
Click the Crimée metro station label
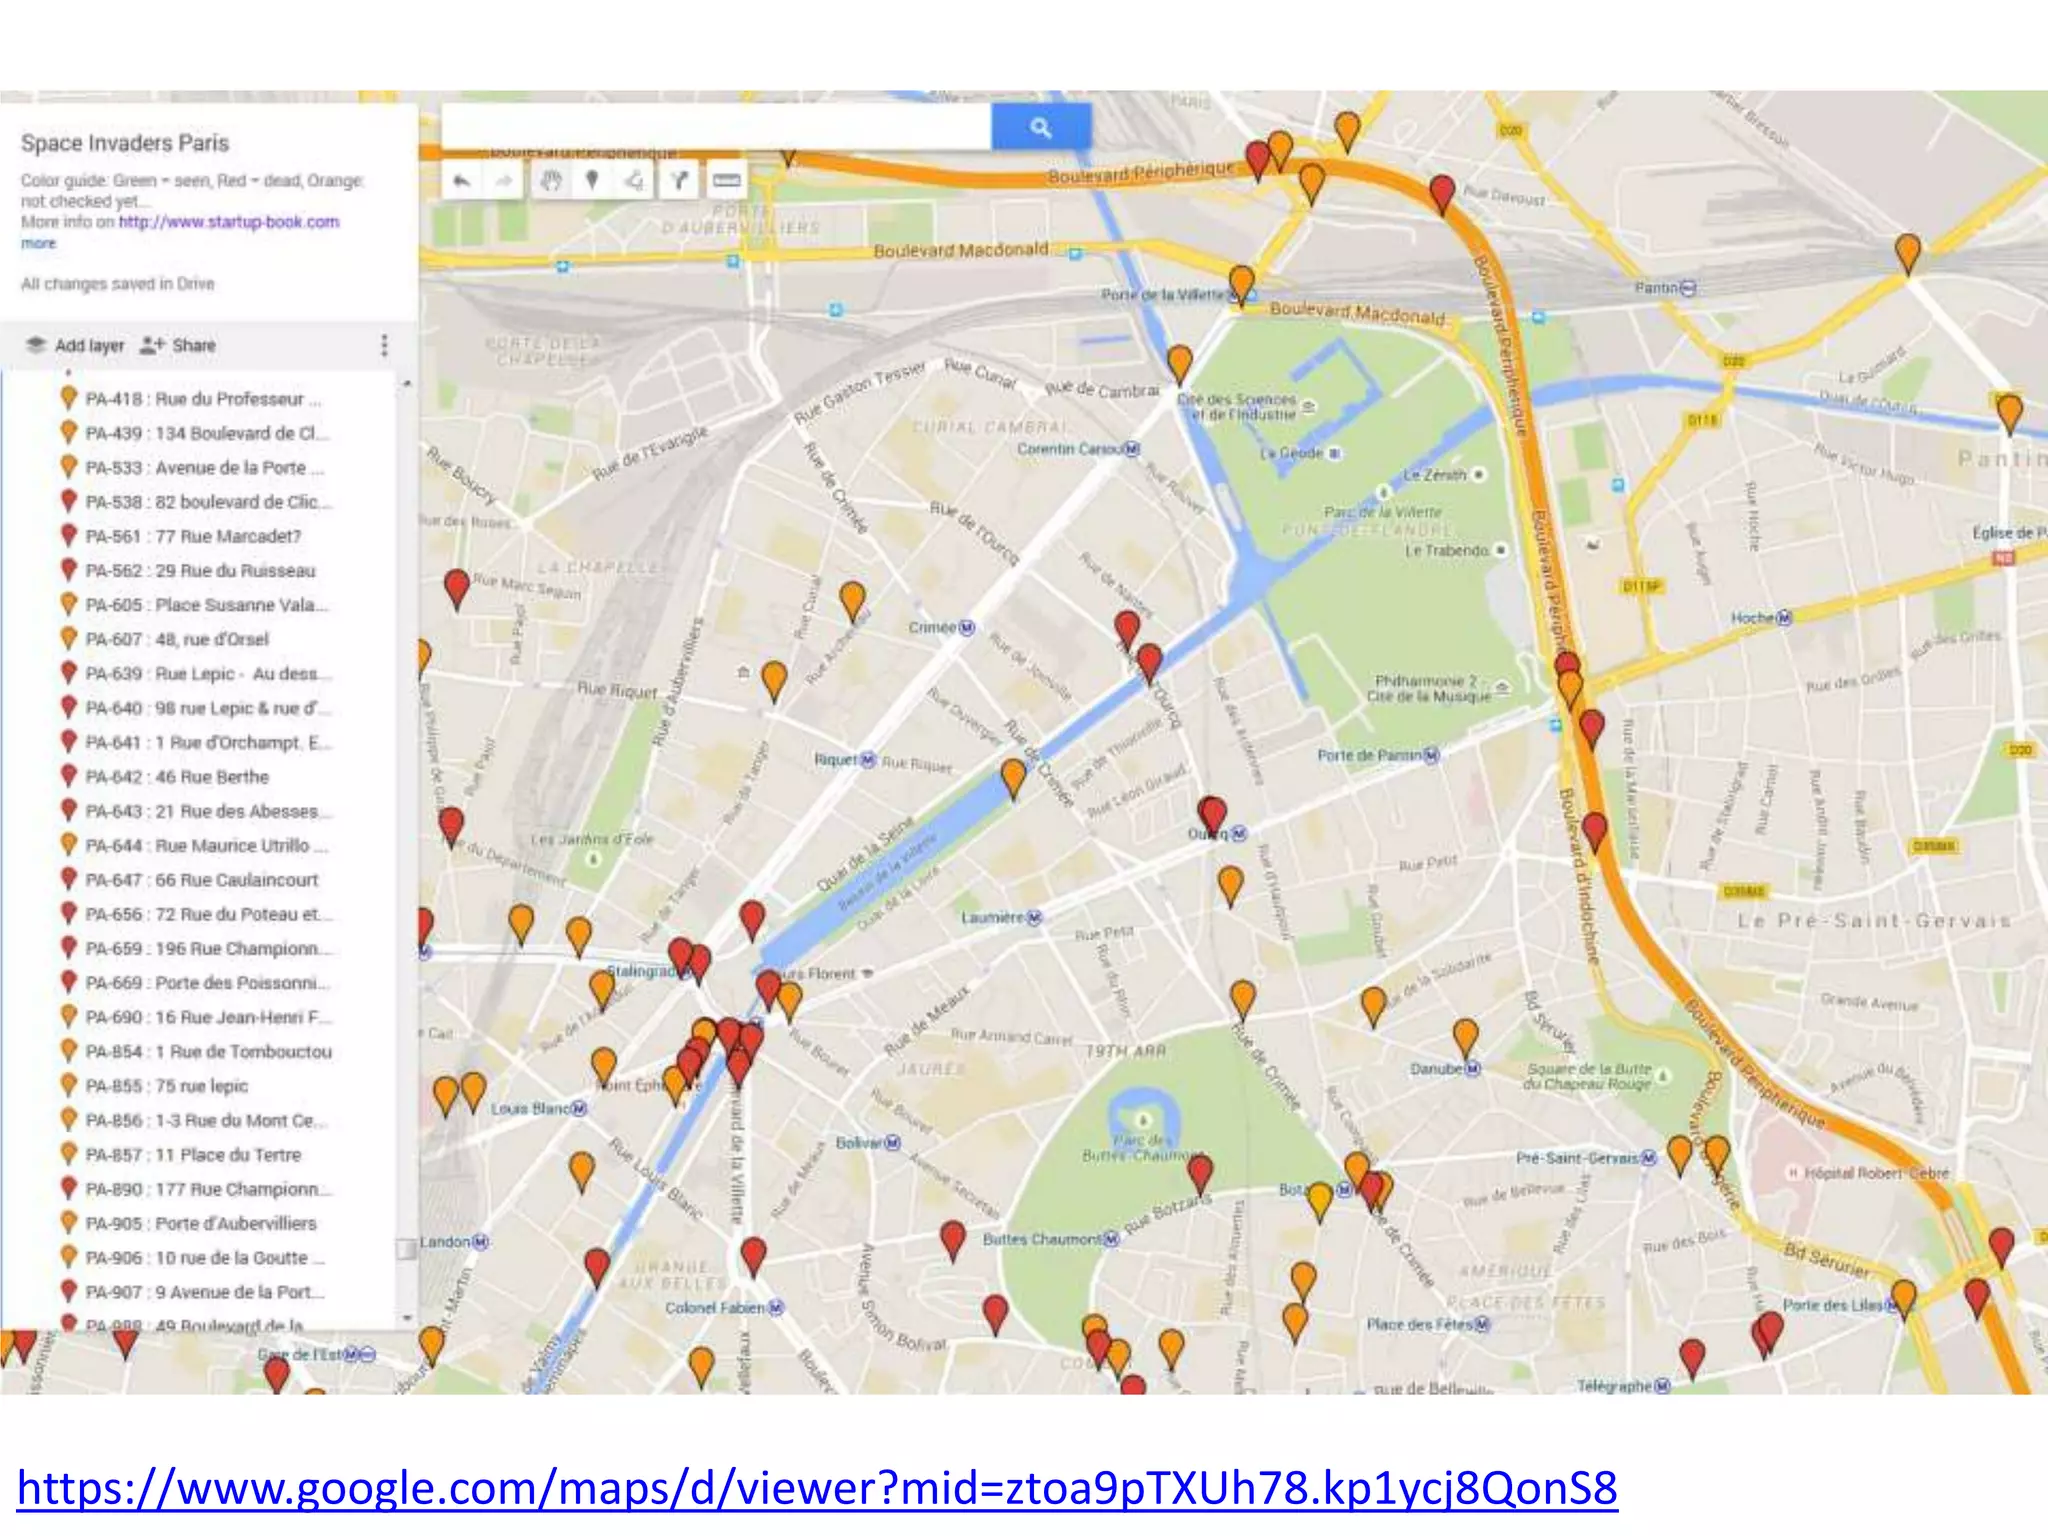coord(941,628)
